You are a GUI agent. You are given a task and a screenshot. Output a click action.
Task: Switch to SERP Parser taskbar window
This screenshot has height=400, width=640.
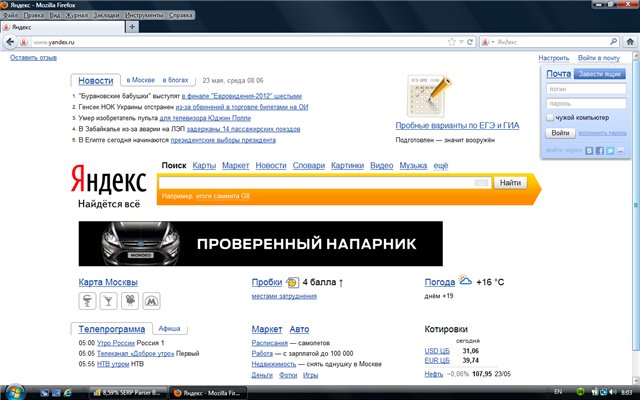coord(128,393)
